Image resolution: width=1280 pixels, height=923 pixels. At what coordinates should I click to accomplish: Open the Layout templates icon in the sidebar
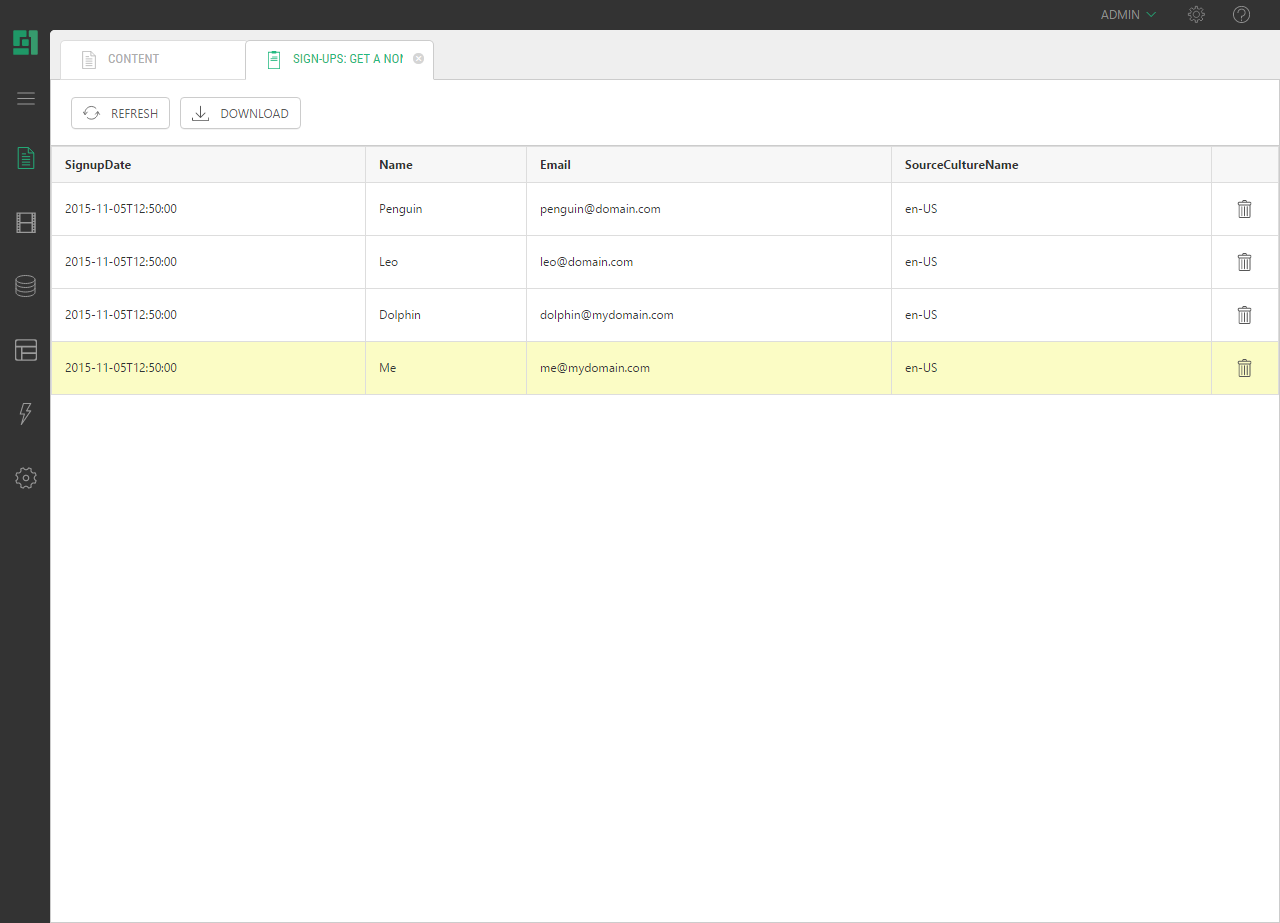[26, 350]
